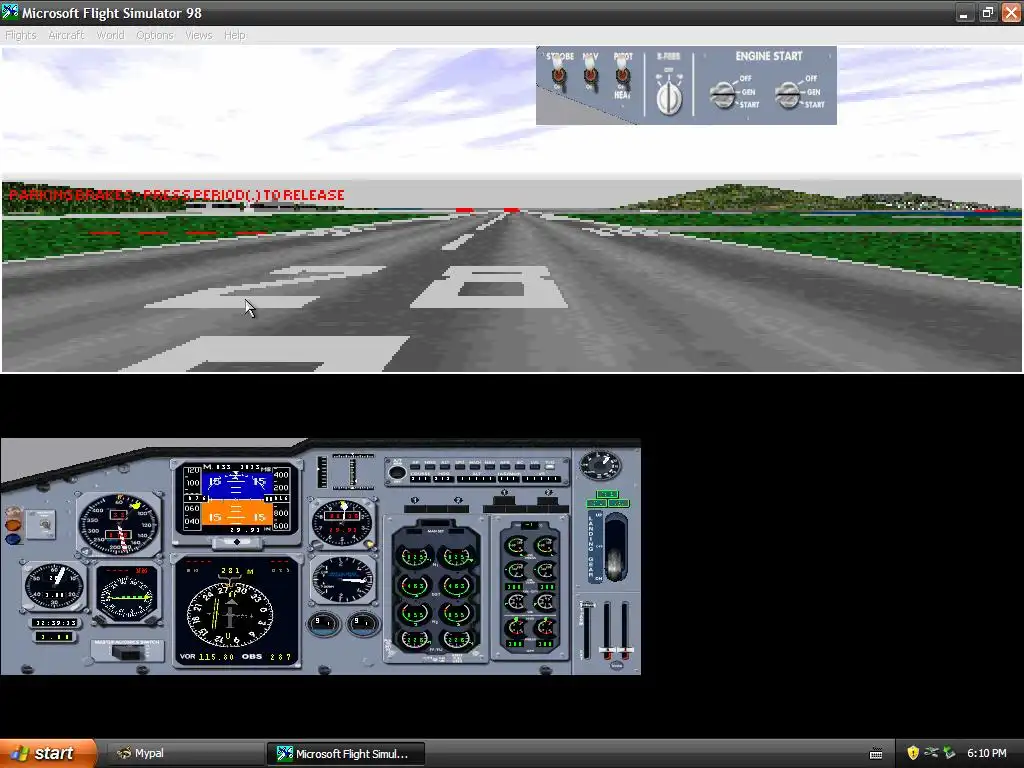Open the Views menu
The width and height of the screenshot is (1024, 768).
(x=199, y=35)
